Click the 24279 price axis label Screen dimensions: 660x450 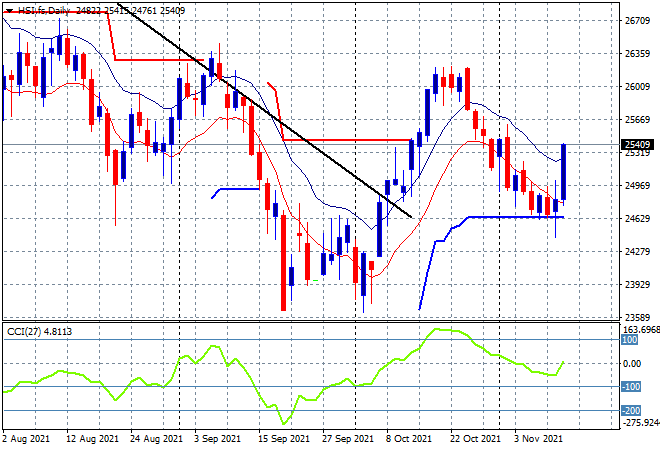[x=637, y=251]
